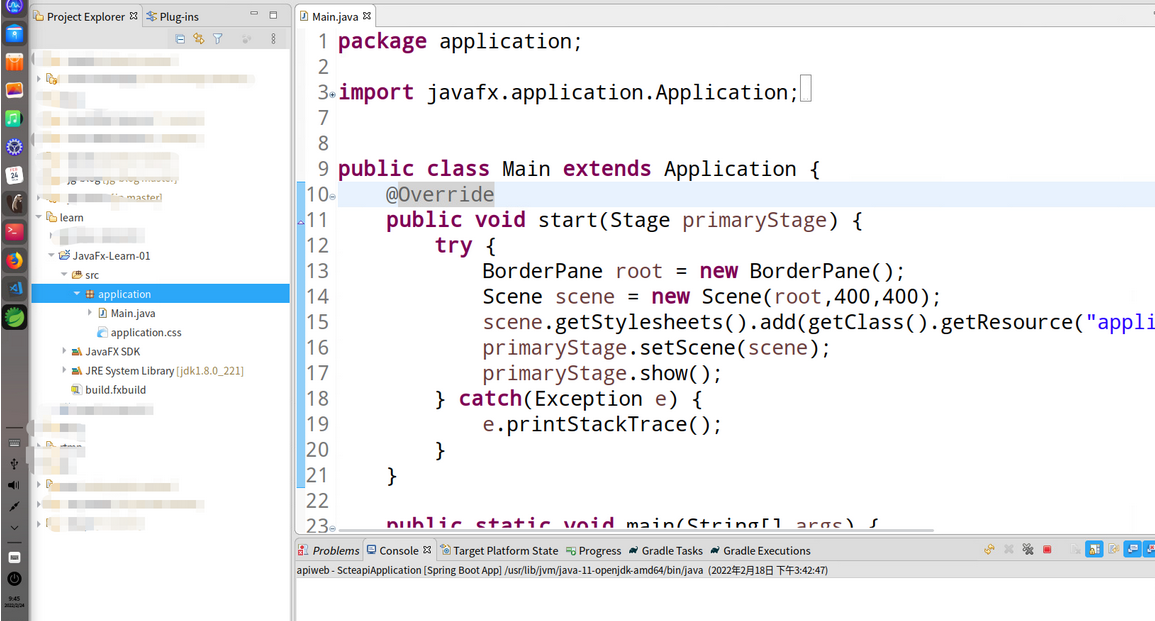Click the Collapse All icon in Project Explorer
1155x621 pixels.
[180, 39]
